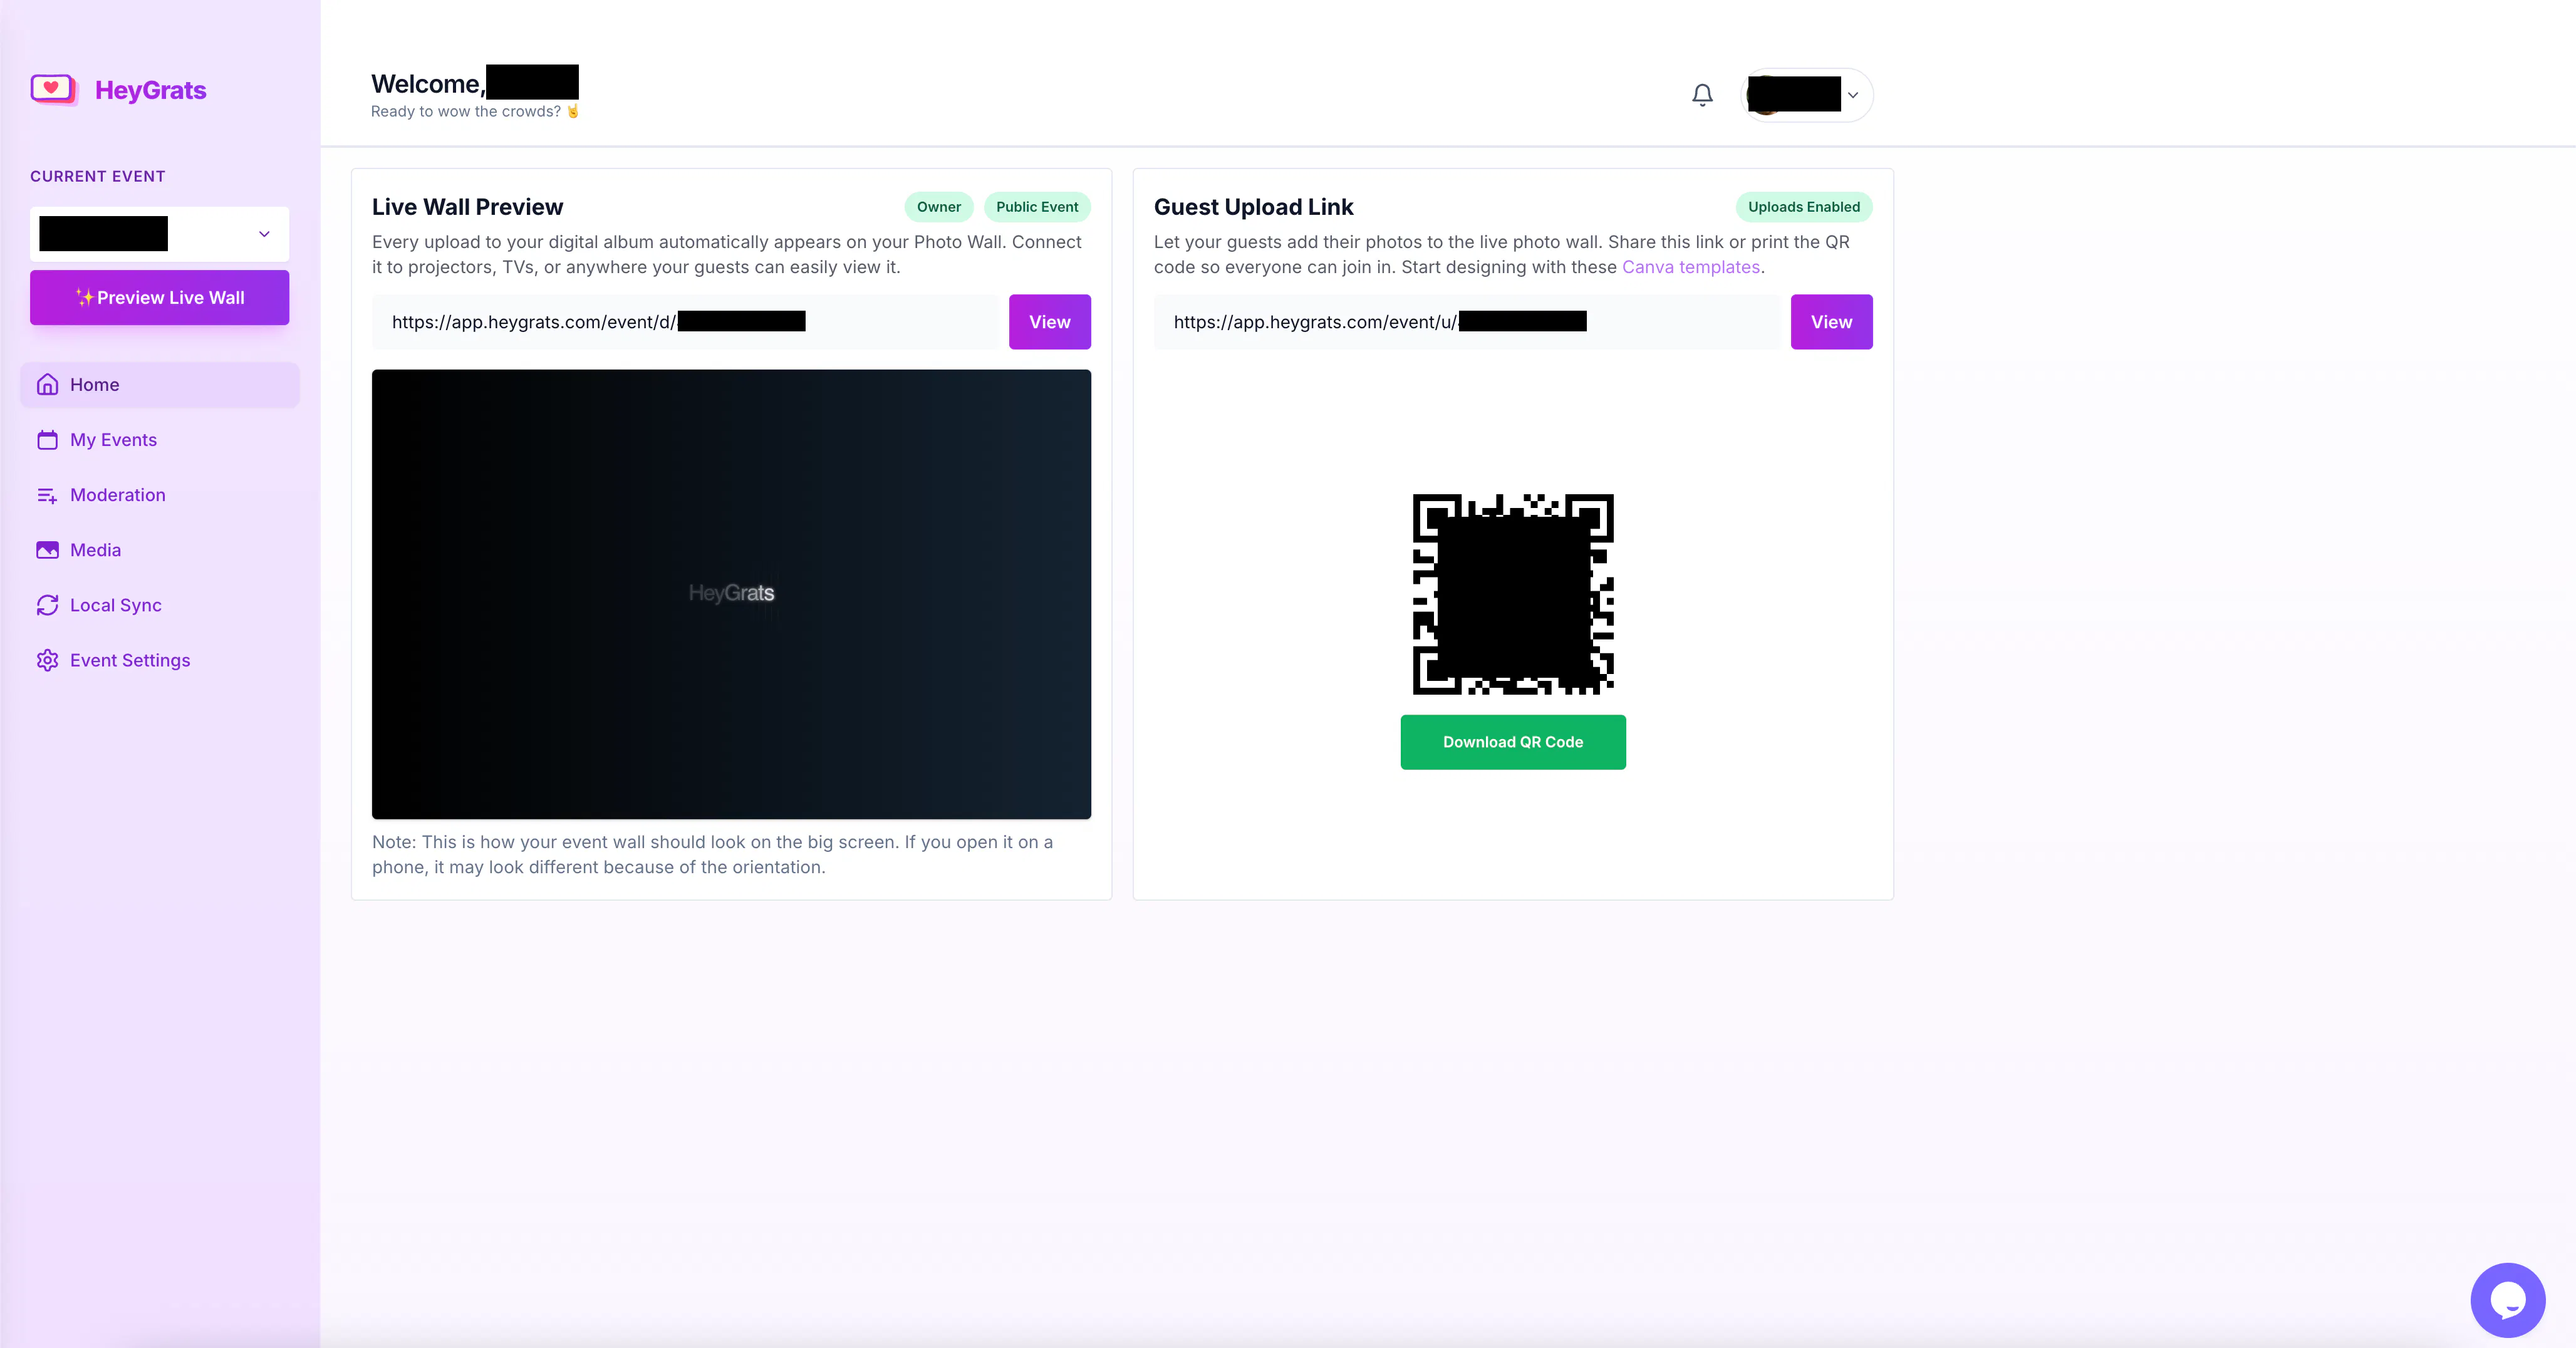
Task: Click the Uploads Enabled badge
Action: (x=1803, y=207)
